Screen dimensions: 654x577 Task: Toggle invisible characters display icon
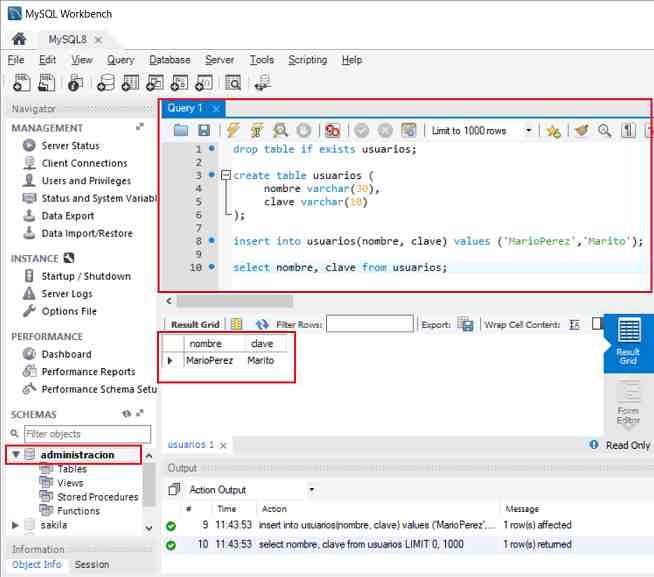[x=628, y=131]
